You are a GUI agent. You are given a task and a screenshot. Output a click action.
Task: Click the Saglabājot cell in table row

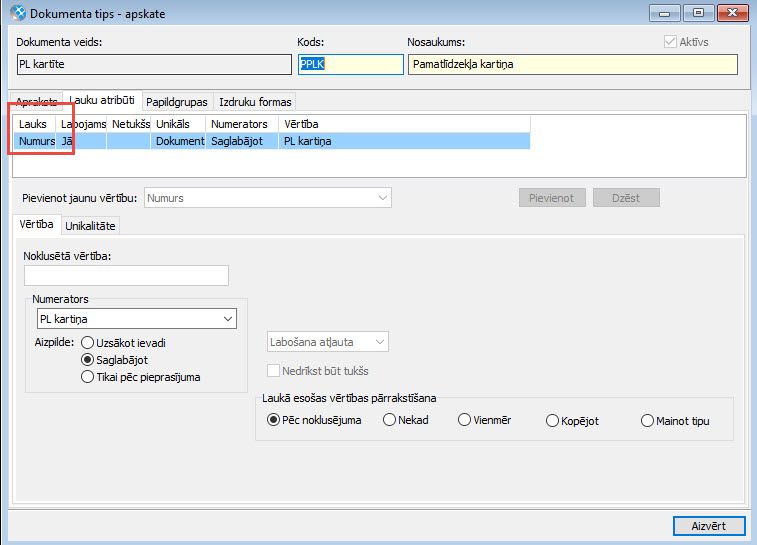pos(242,141)
